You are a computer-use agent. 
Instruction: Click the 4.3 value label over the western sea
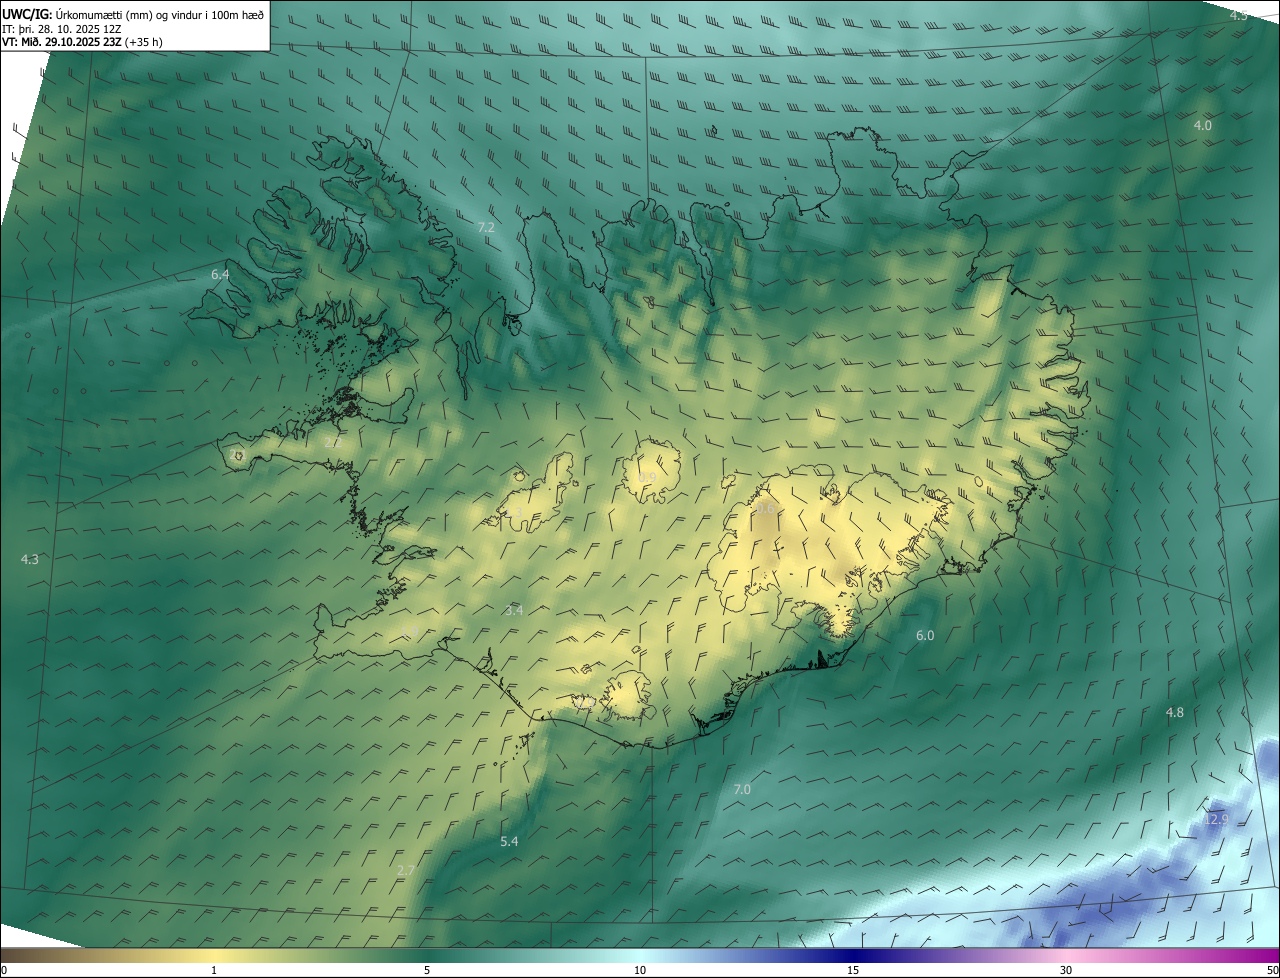pyautogui.click(x=30, y=559)
